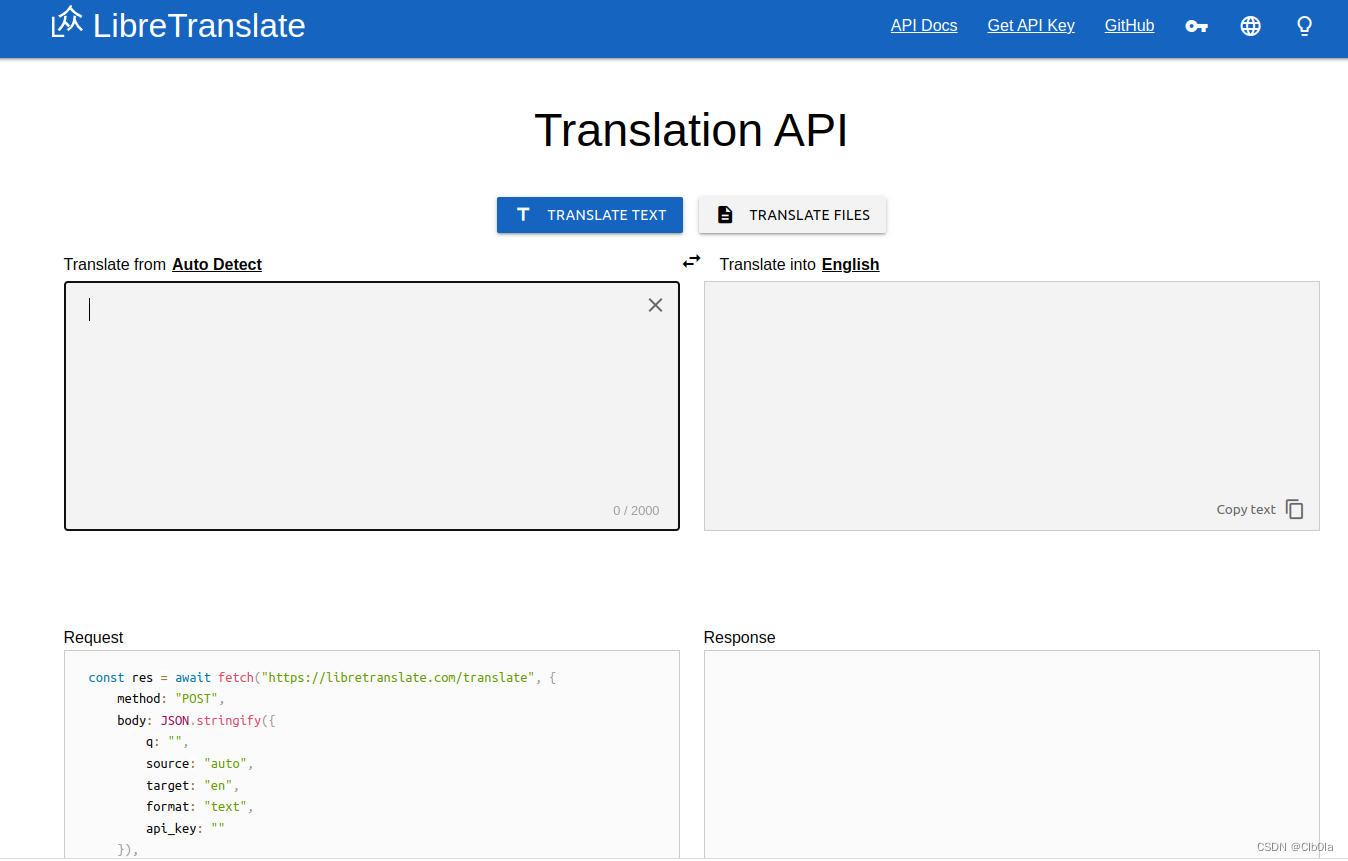Click the translated output text area
1348x861 pixels.
[x=1012, y=406]
